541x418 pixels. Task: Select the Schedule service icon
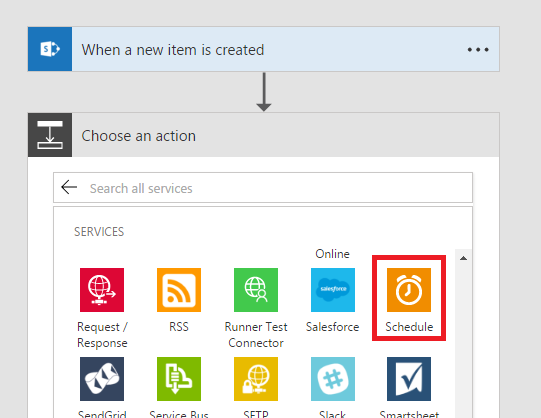409,290
